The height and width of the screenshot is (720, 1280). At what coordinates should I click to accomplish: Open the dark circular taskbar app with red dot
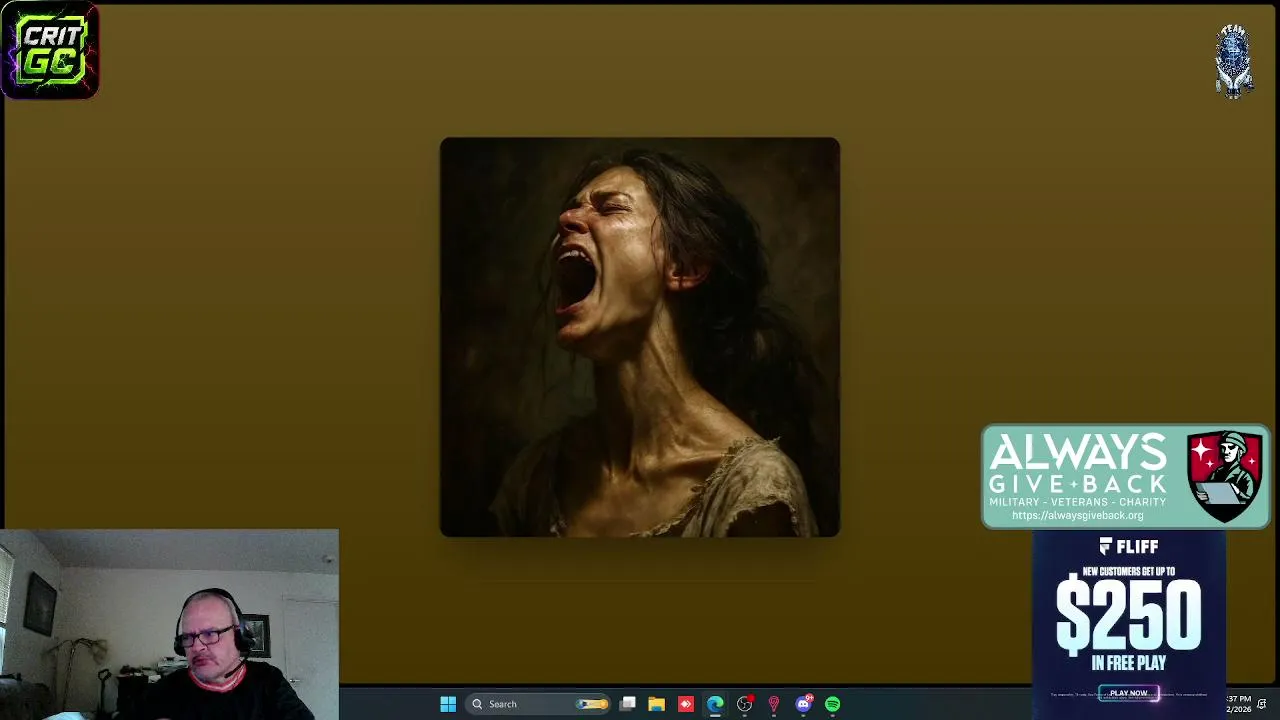coord(744,704)
